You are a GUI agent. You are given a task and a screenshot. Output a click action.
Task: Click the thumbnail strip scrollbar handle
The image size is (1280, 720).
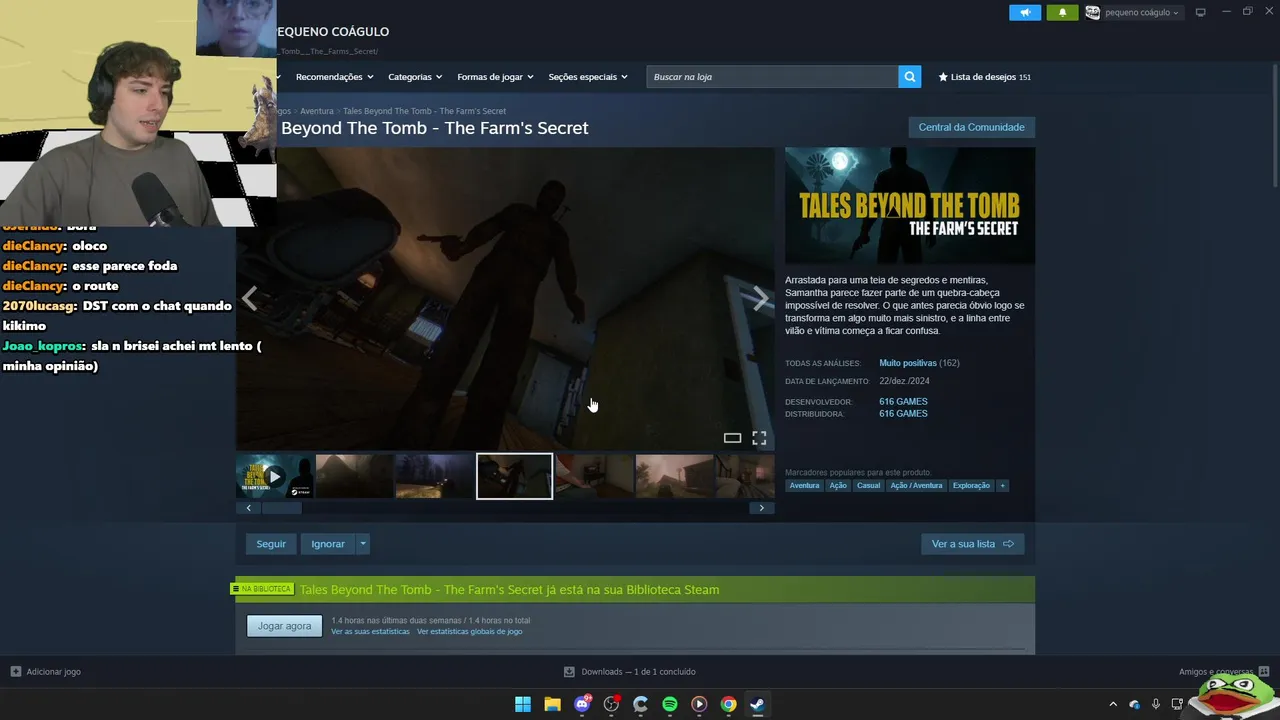point(281,508)
